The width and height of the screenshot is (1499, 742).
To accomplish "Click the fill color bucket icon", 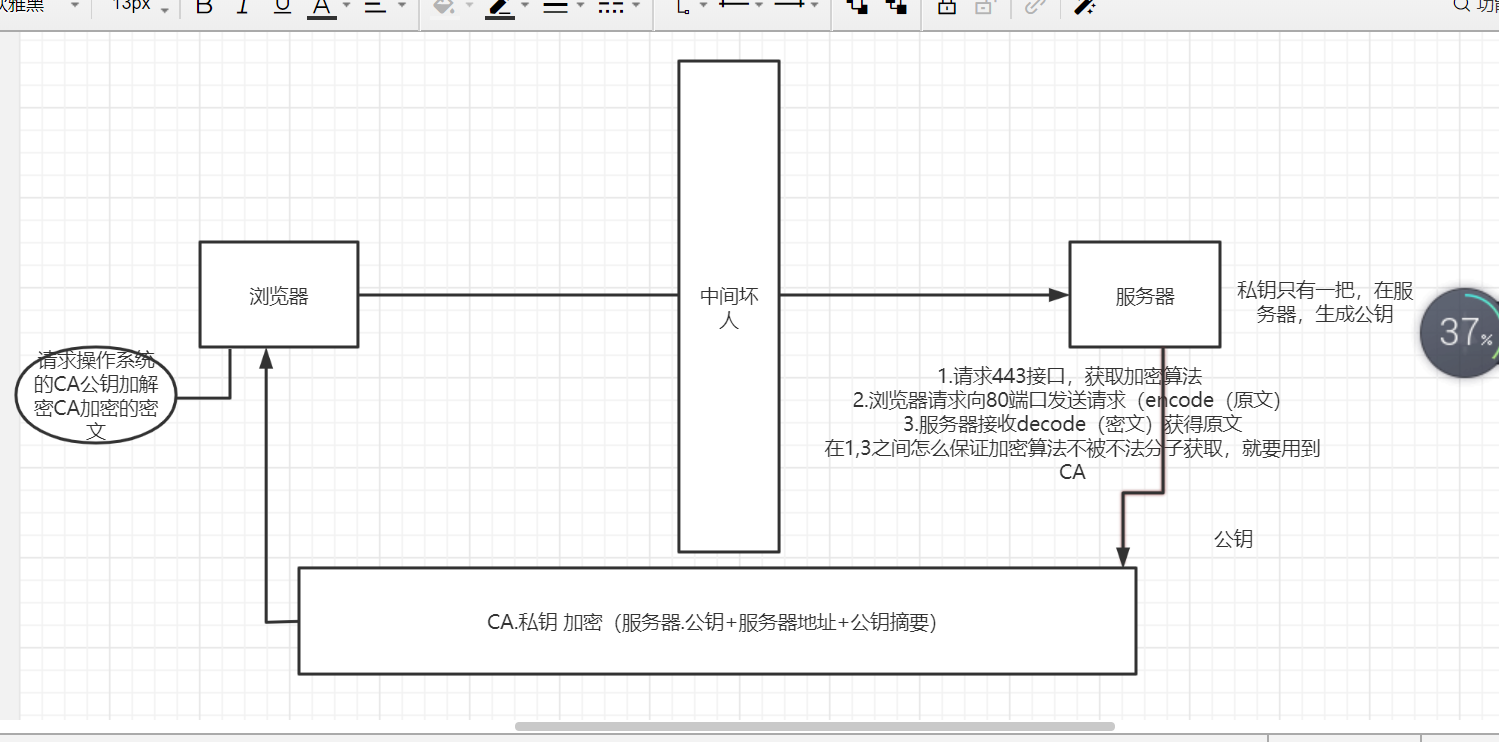I will 443,7.
